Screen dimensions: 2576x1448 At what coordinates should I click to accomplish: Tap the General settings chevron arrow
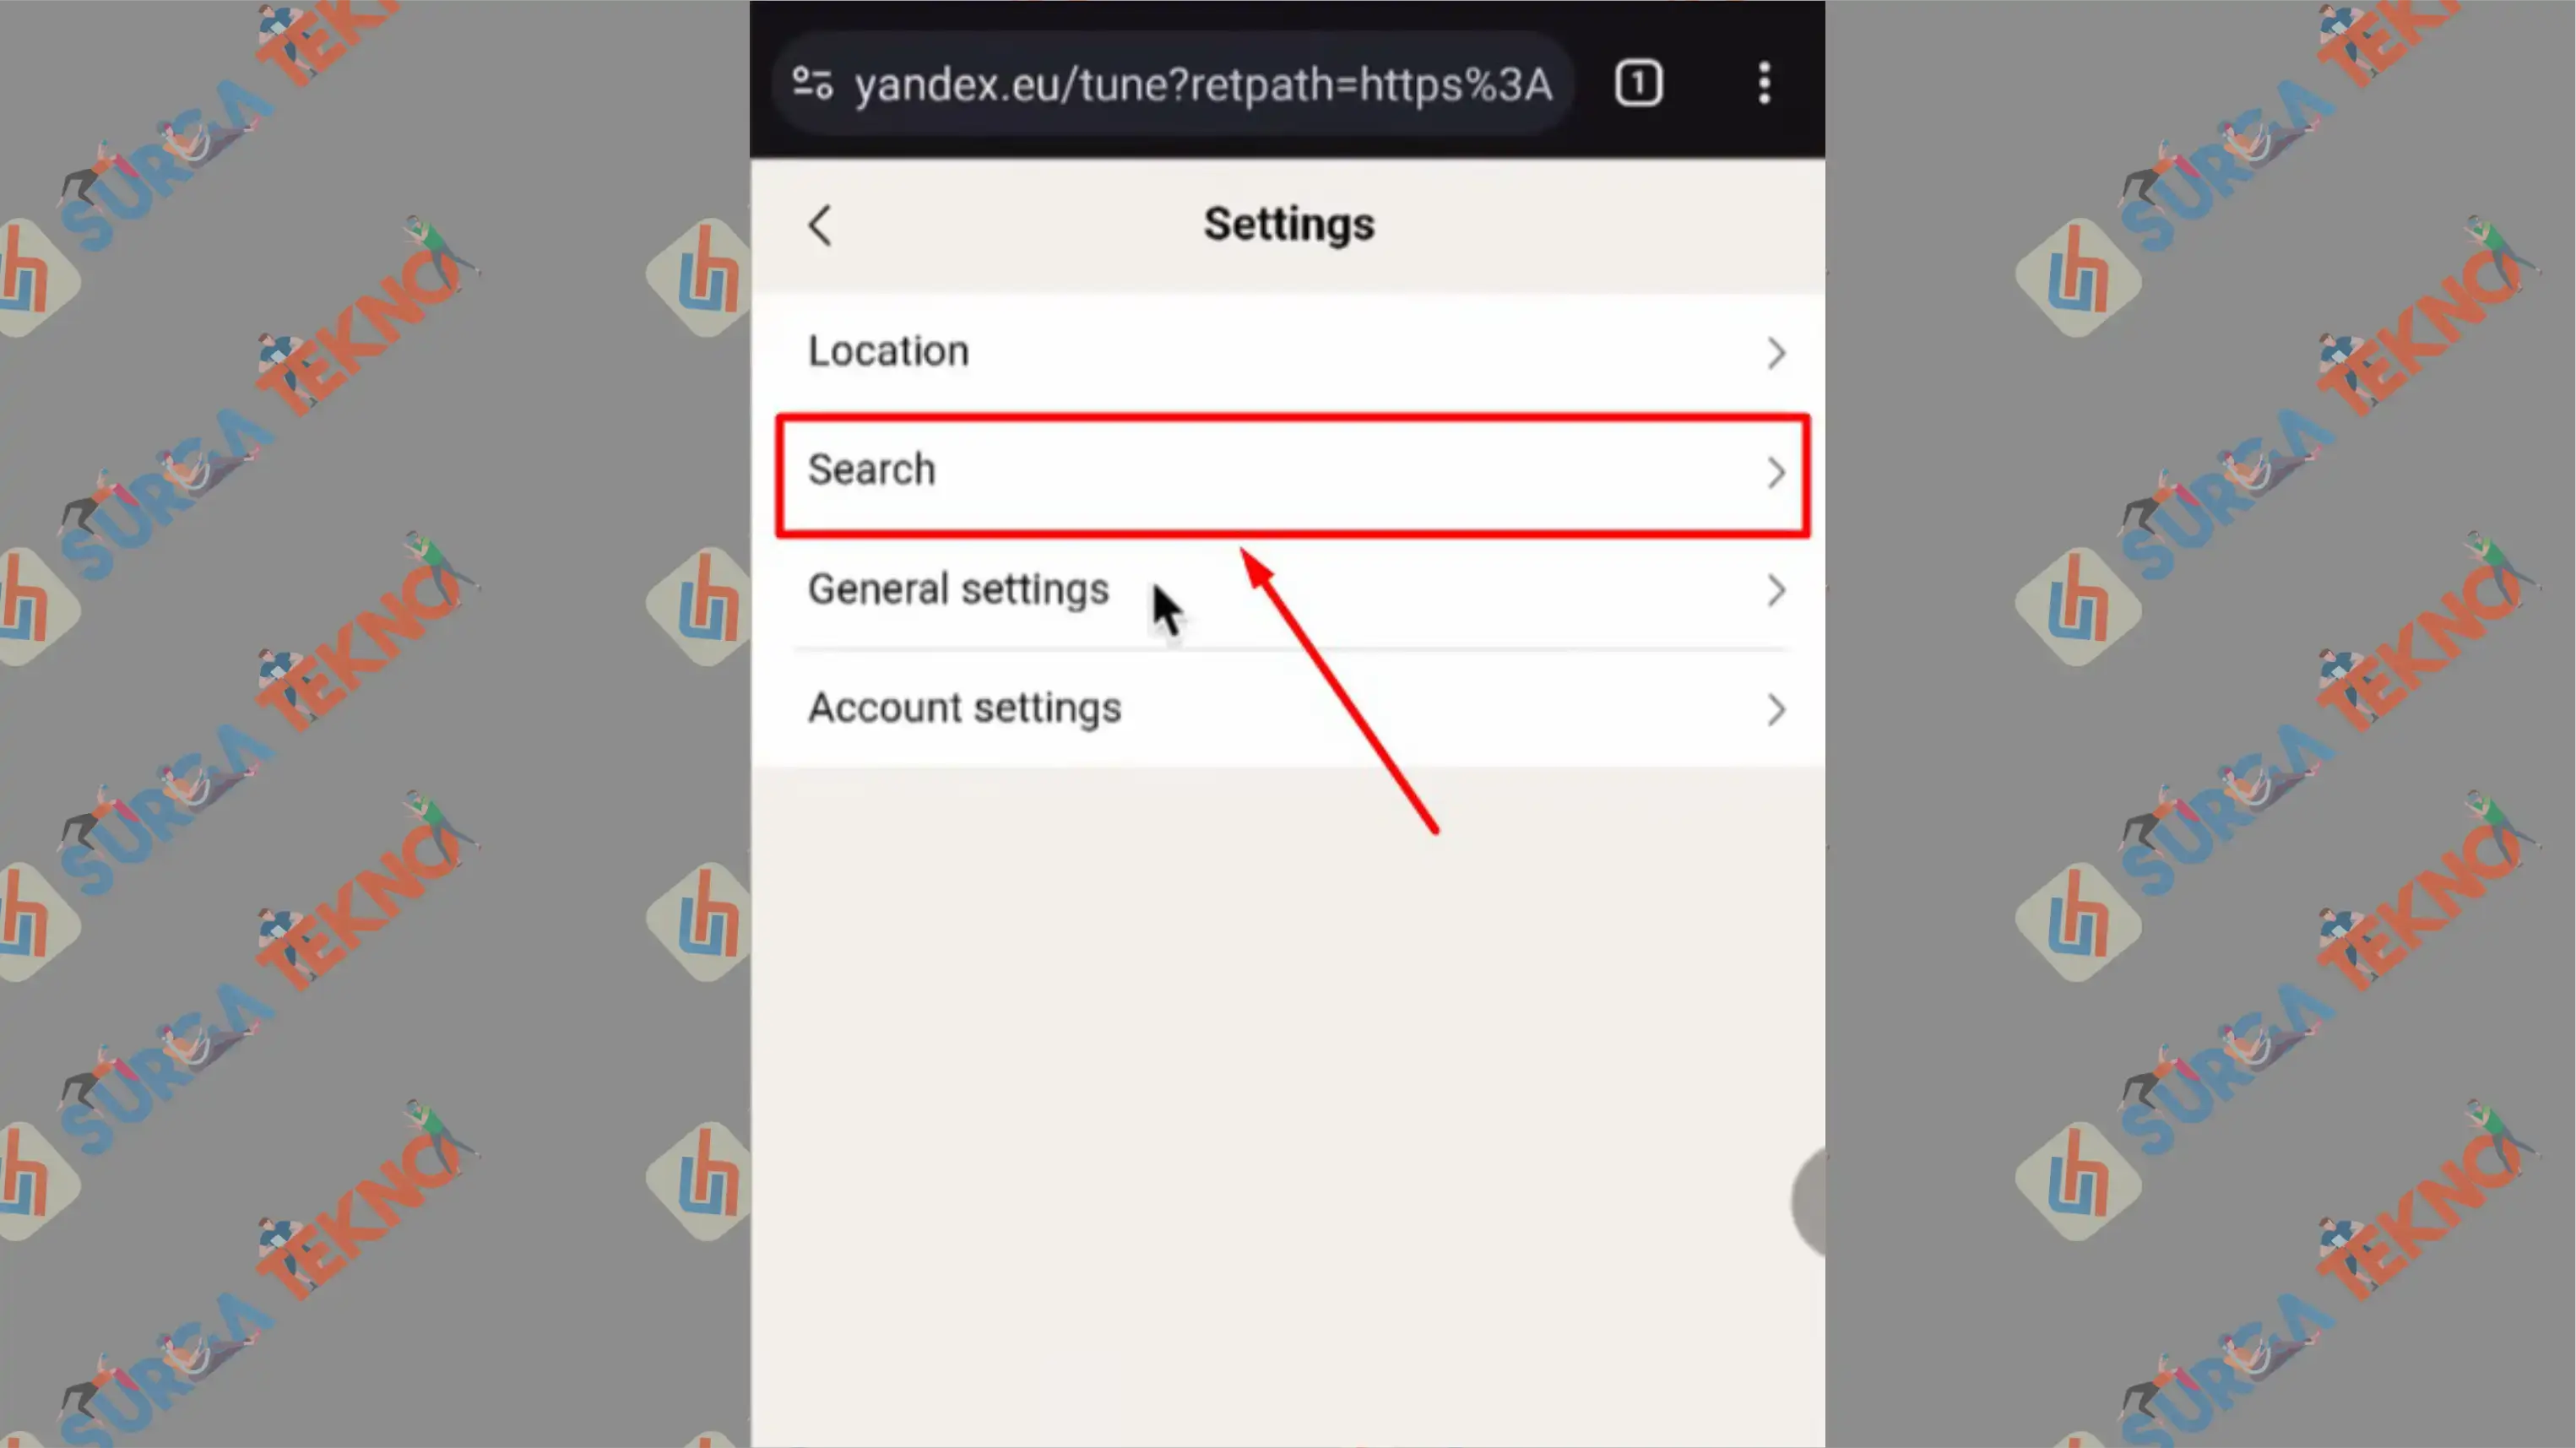(x=1775, y=589)
